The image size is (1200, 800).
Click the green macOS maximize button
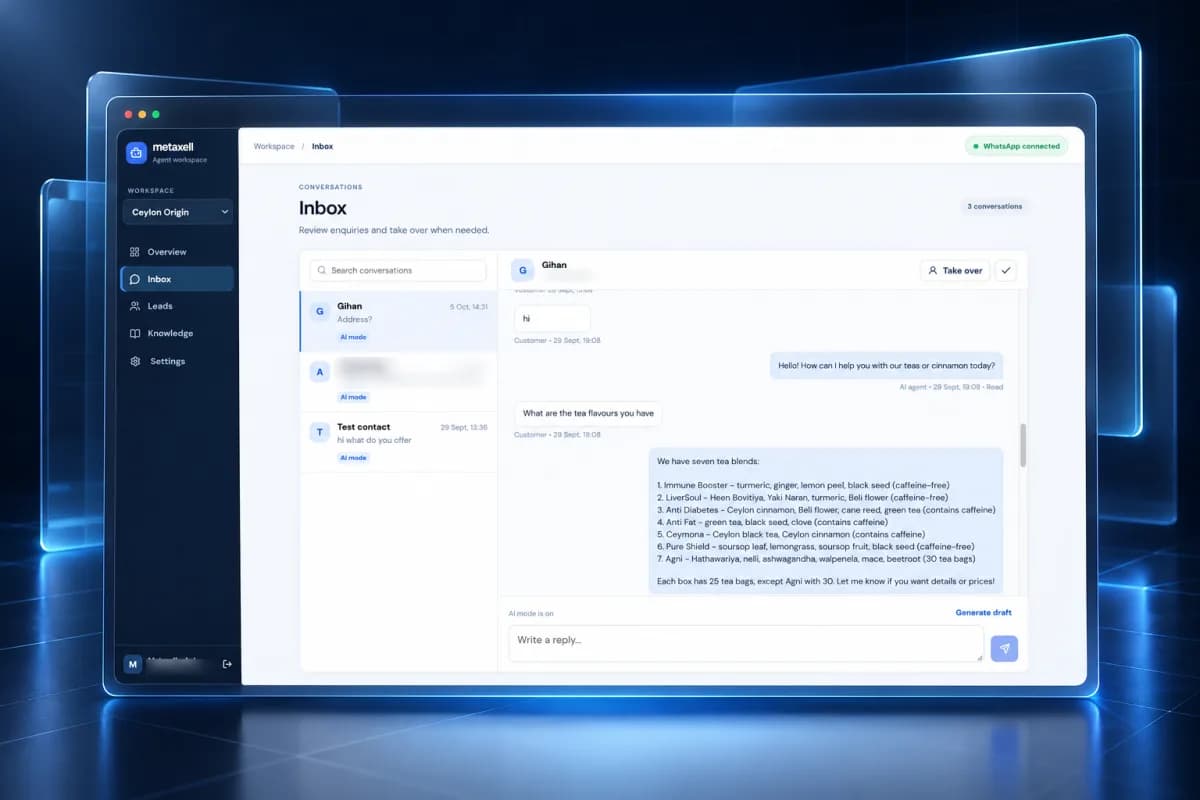(156, 115)
